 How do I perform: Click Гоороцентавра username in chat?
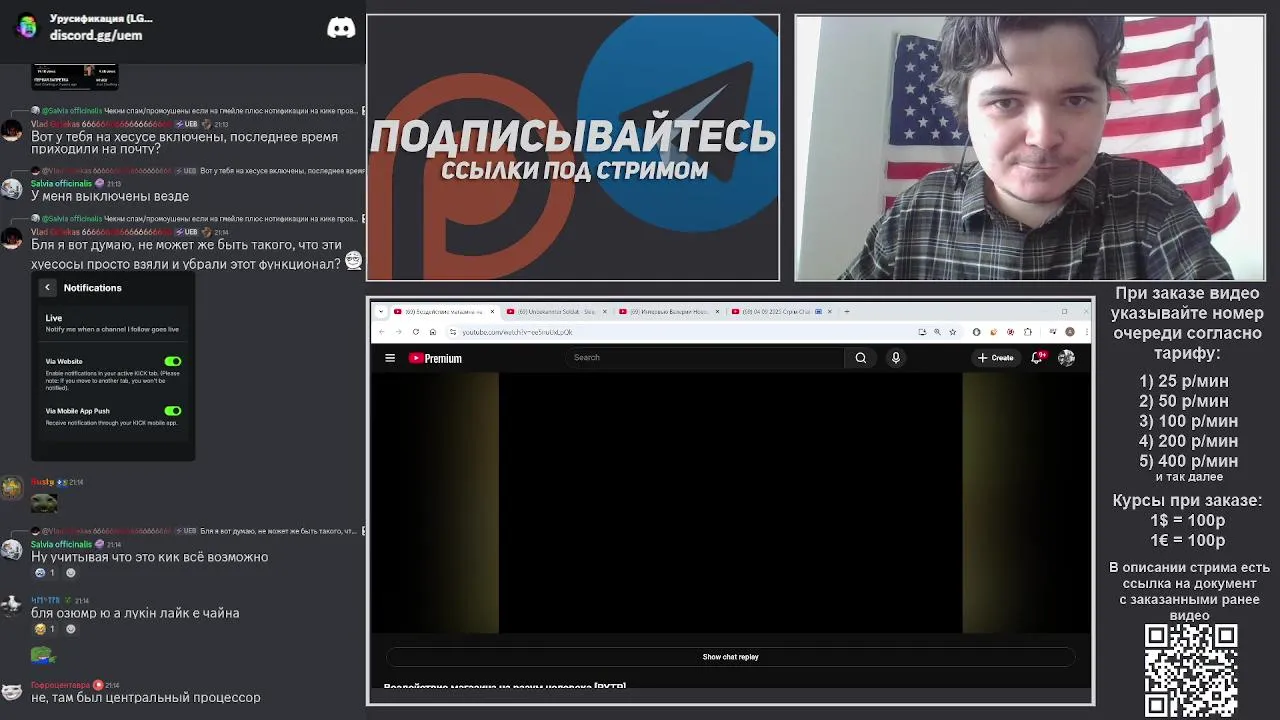click(60, 685)
